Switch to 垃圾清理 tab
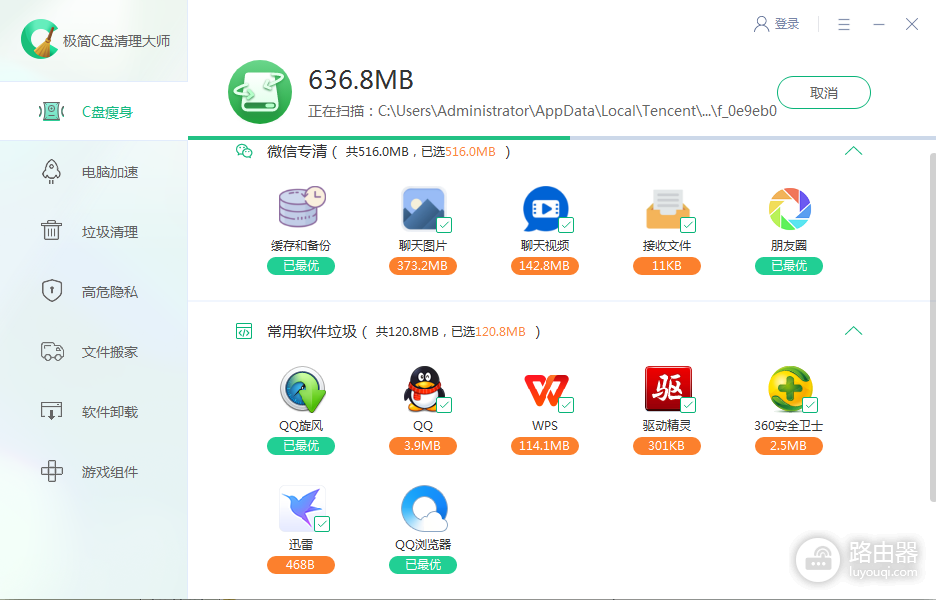936x600 pixels. [94, 232]
